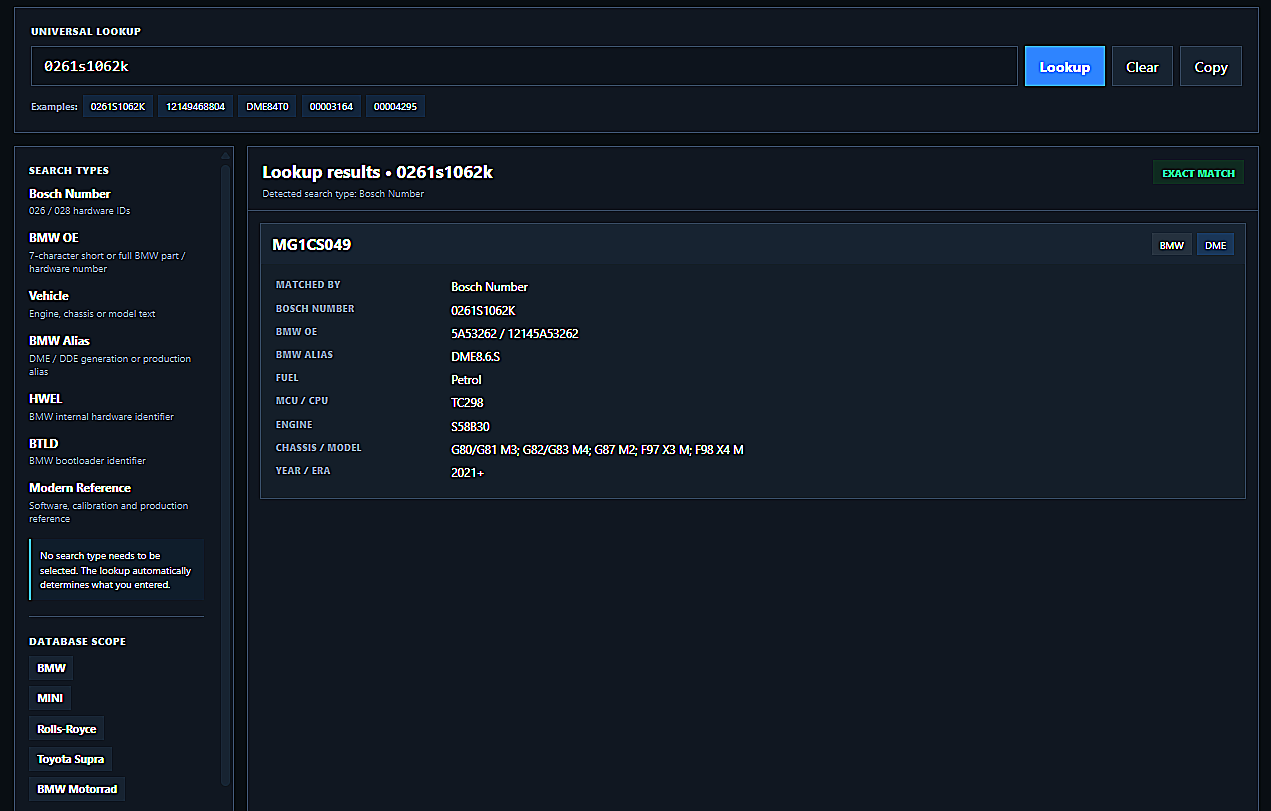Click the MINI database scope chip
The width and height of the screenshot is (1271, 811).
click(x=50, y=698)
